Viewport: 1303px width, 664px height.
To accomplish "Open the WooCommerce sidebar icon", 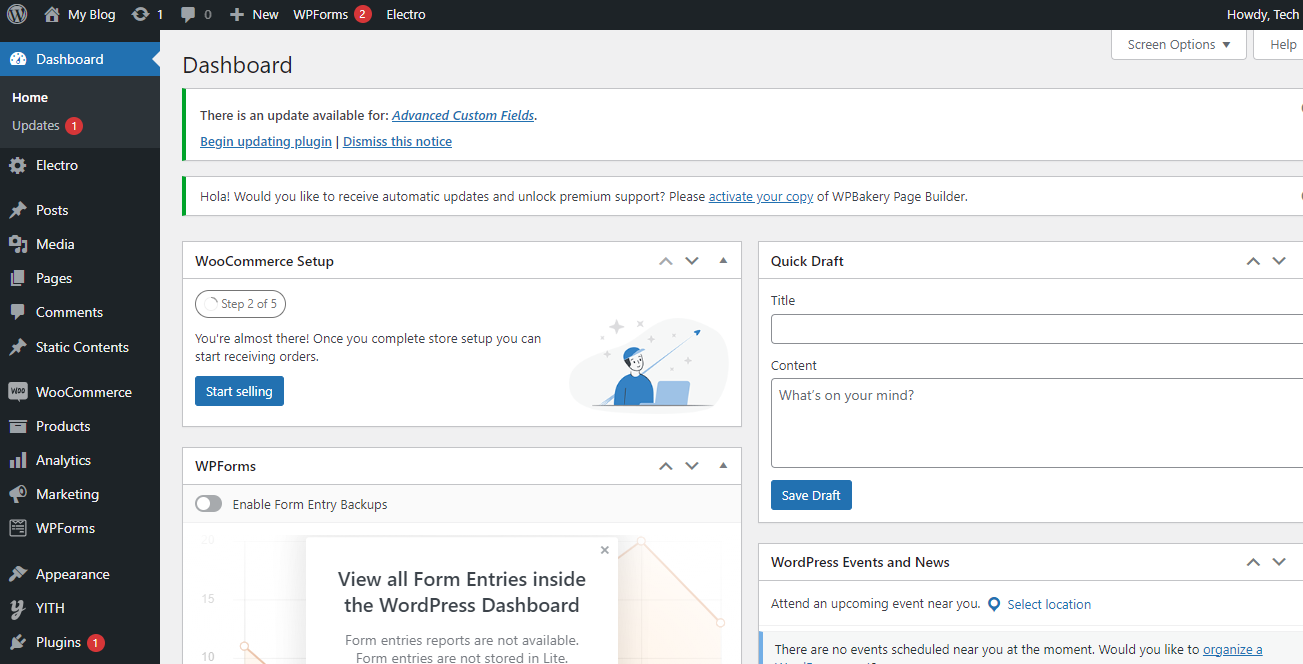I will click(x=18, y=392).
